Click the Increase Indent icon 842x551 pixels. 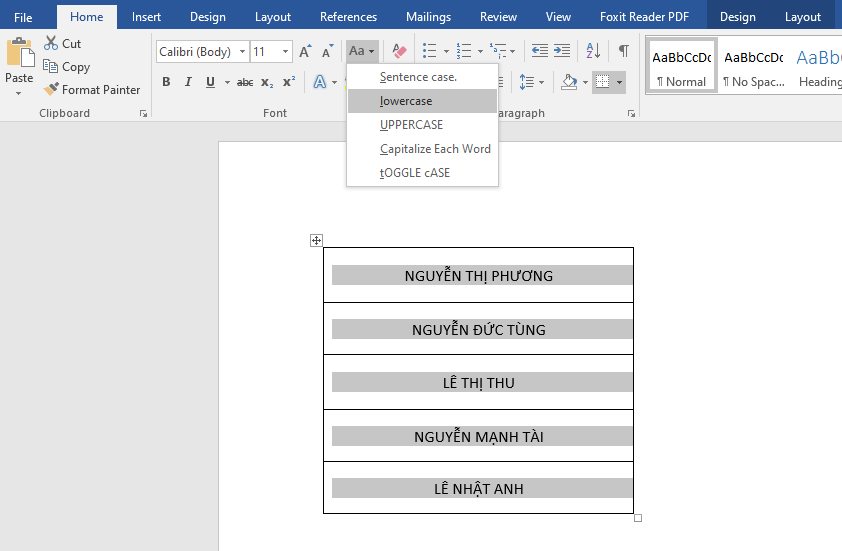coord(562,51)
